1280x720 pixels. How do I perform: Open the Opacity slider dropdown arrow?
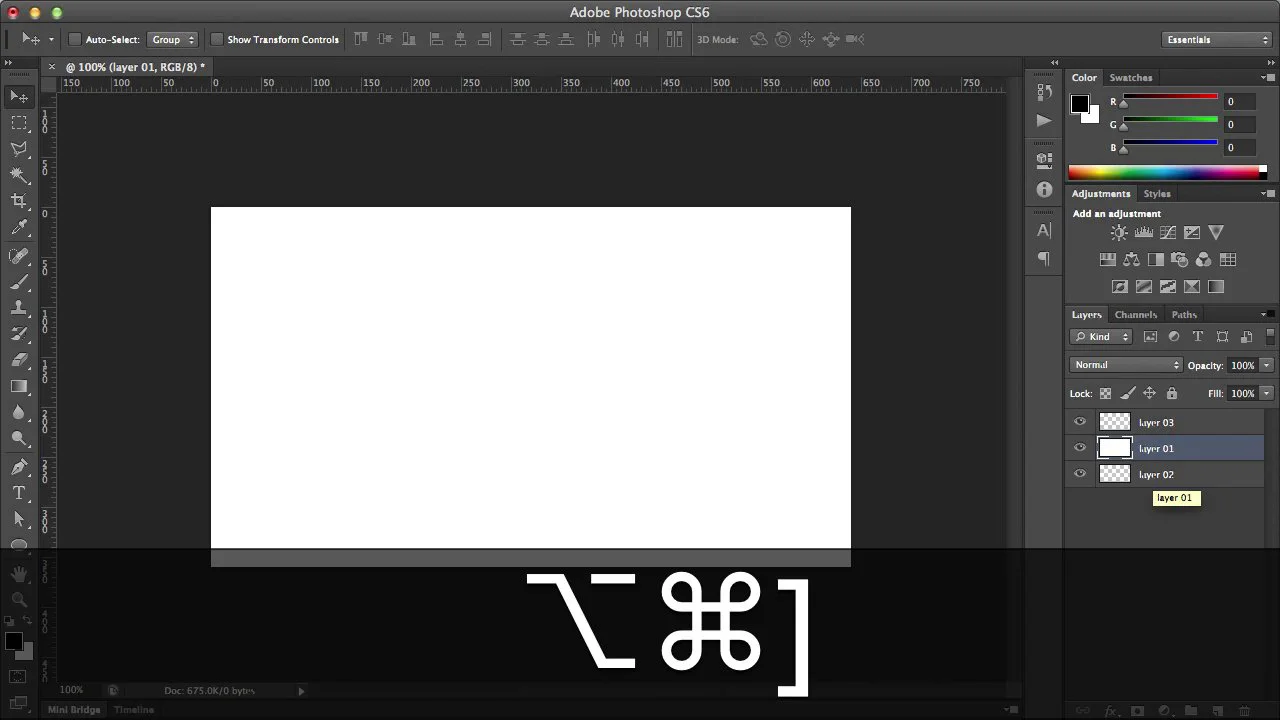[1267, 365]
